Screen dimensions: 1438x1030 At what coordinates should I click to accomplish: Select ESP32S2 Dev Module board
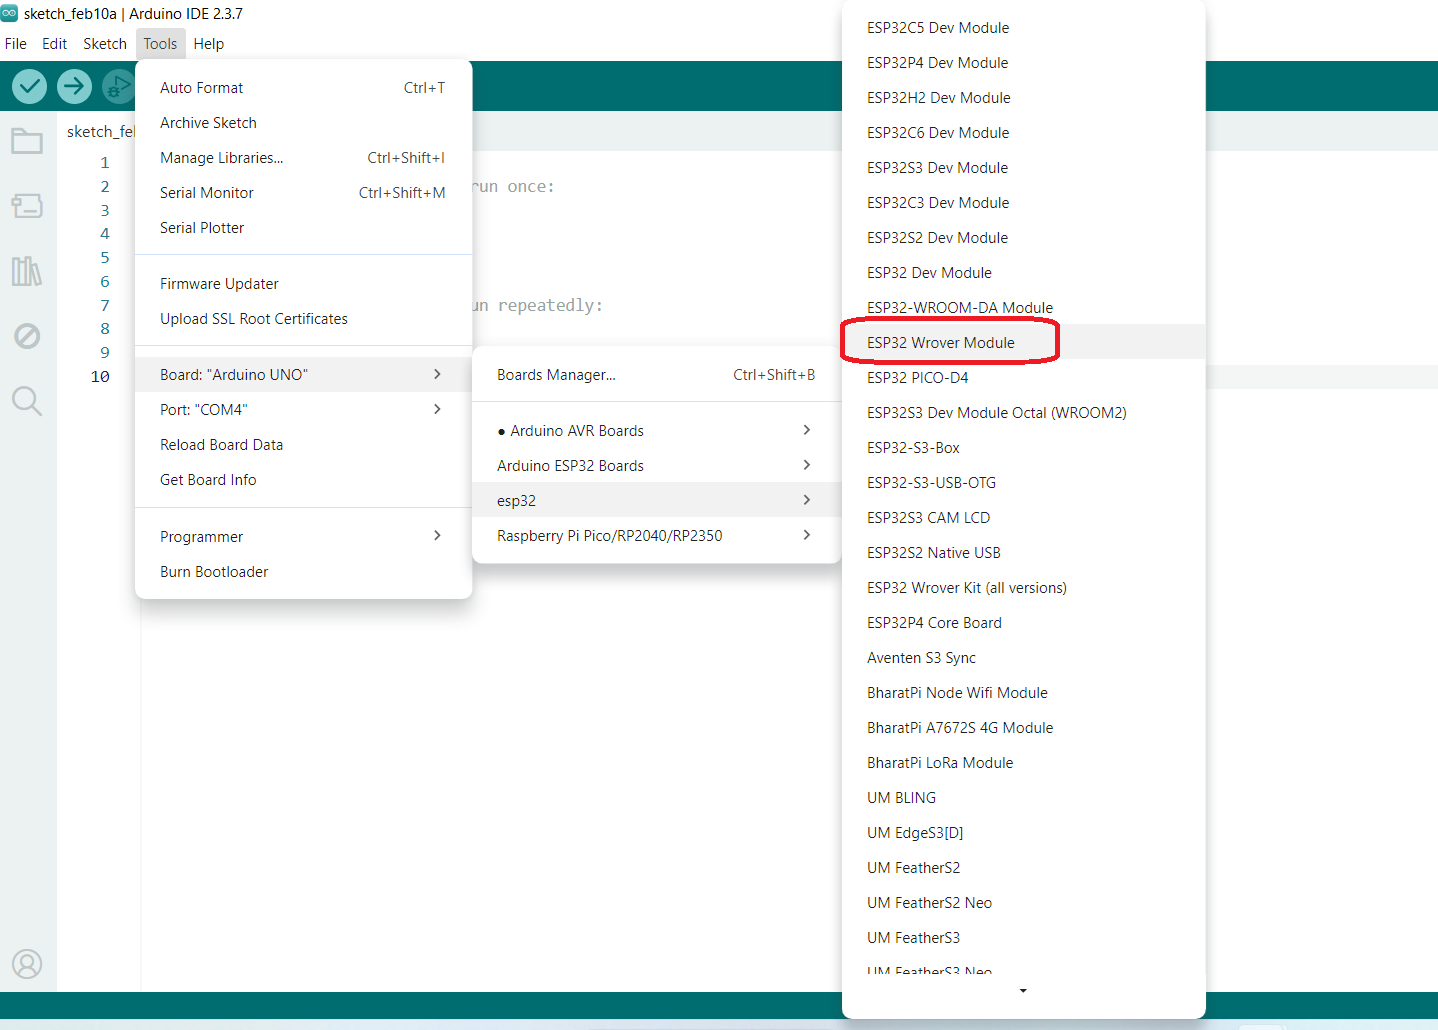pos(1024,238)
